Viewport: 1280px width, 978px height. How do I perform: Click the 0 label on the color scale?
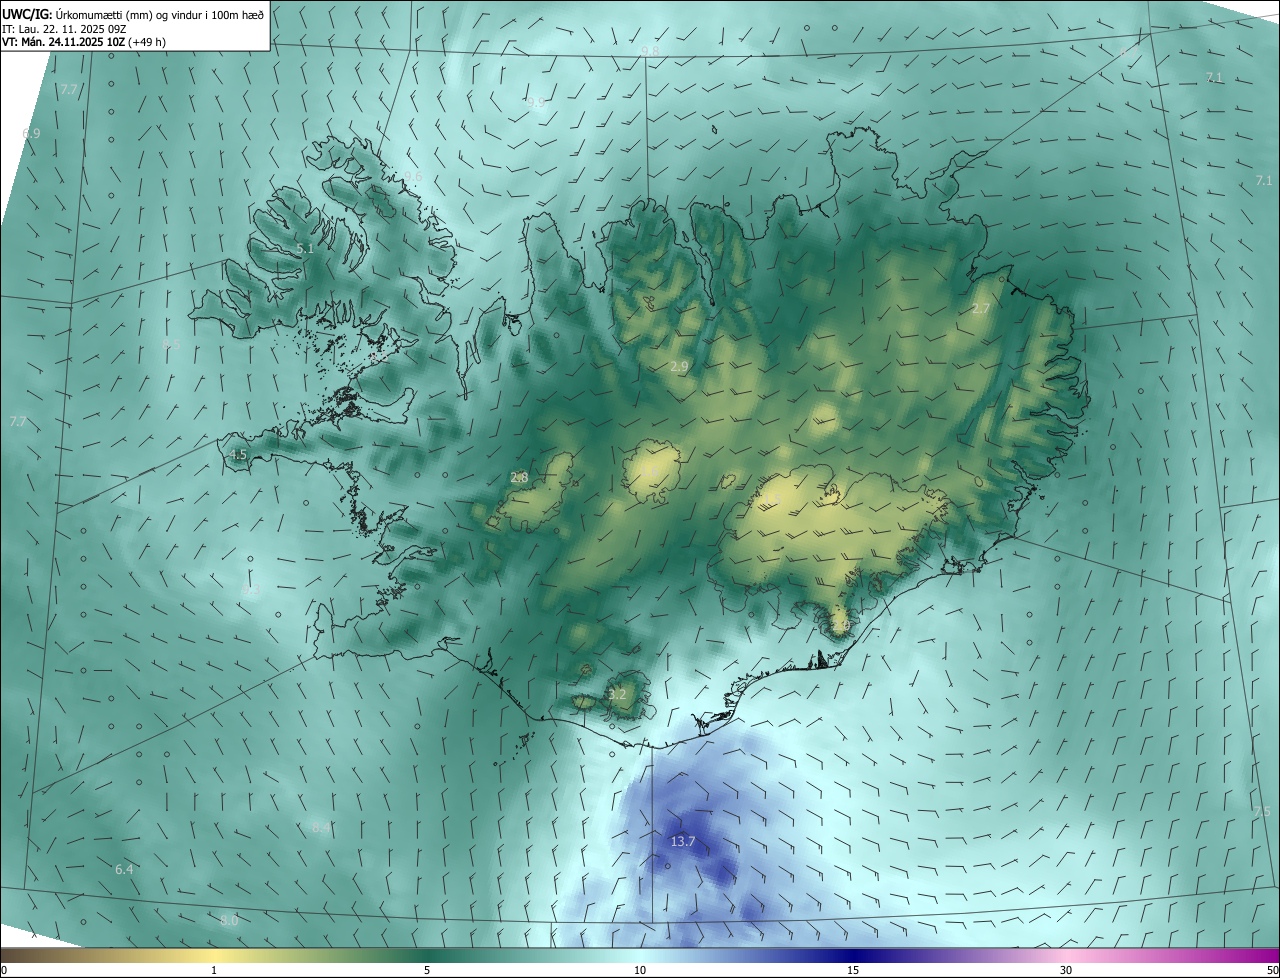click(4, 970)
